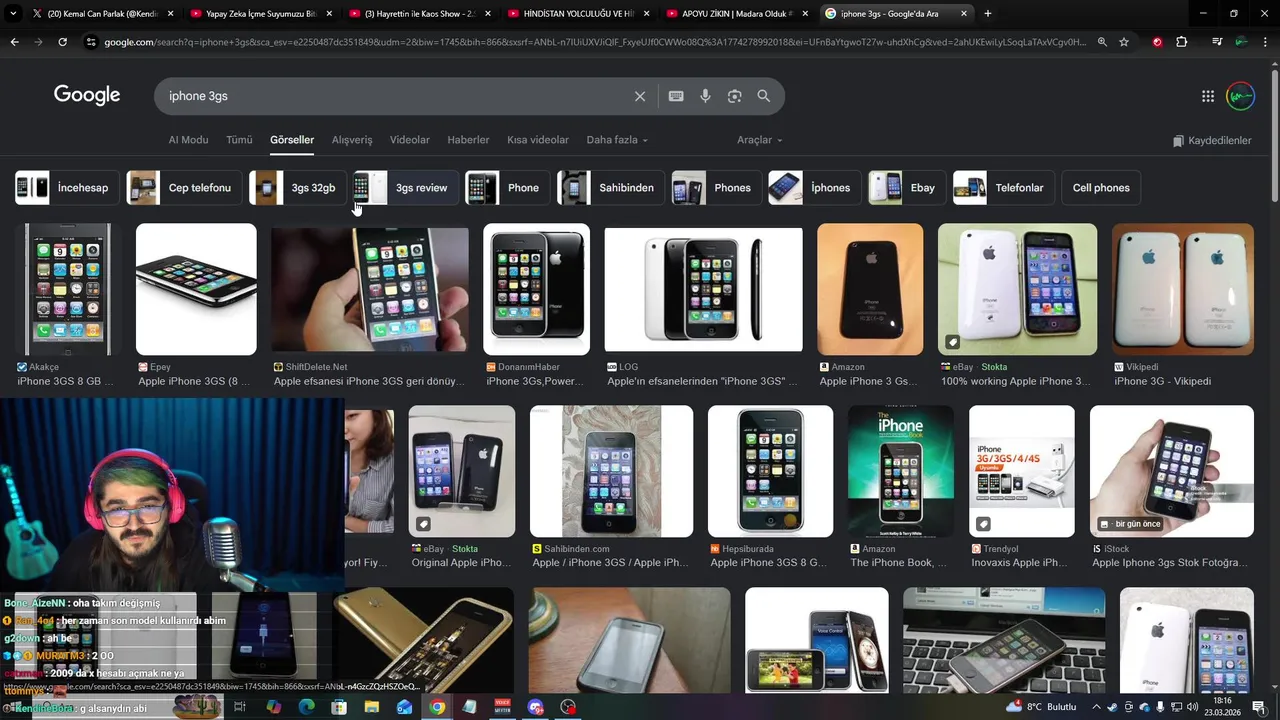
Task: Click the browser forward arrow
Action: coord(38,42)
